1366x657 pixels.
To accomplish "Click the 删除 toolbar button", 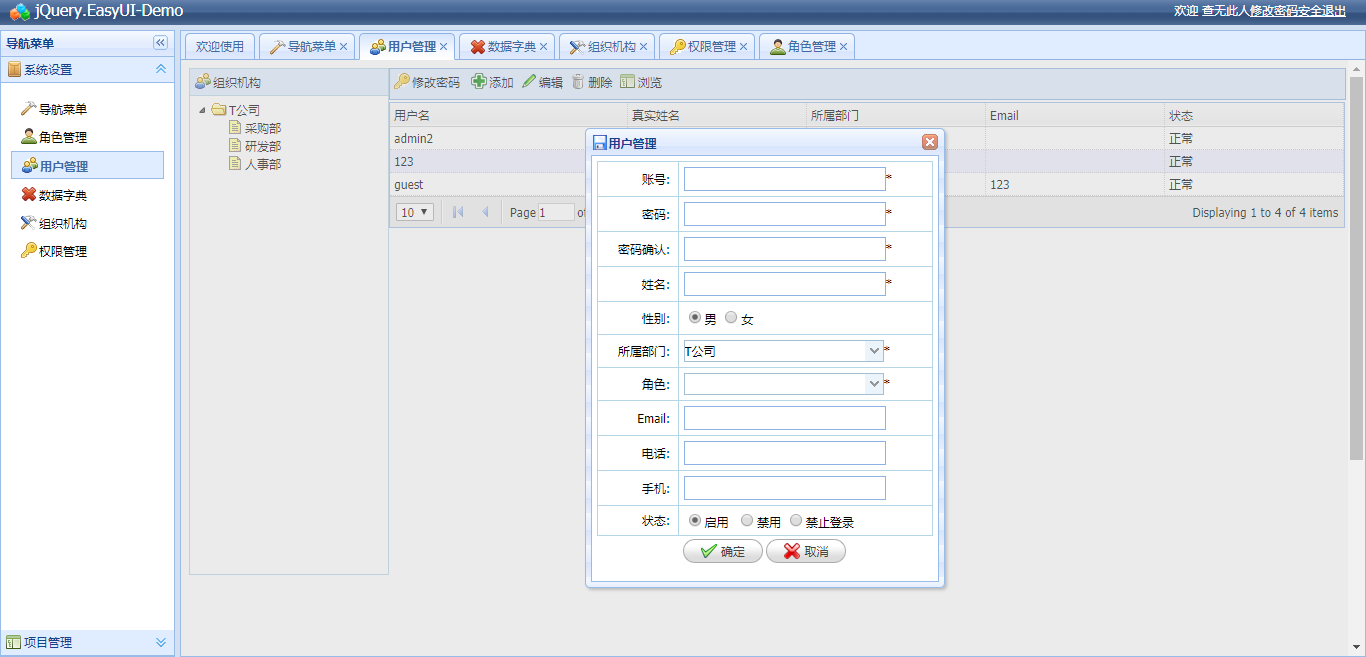I will point(592,82).
